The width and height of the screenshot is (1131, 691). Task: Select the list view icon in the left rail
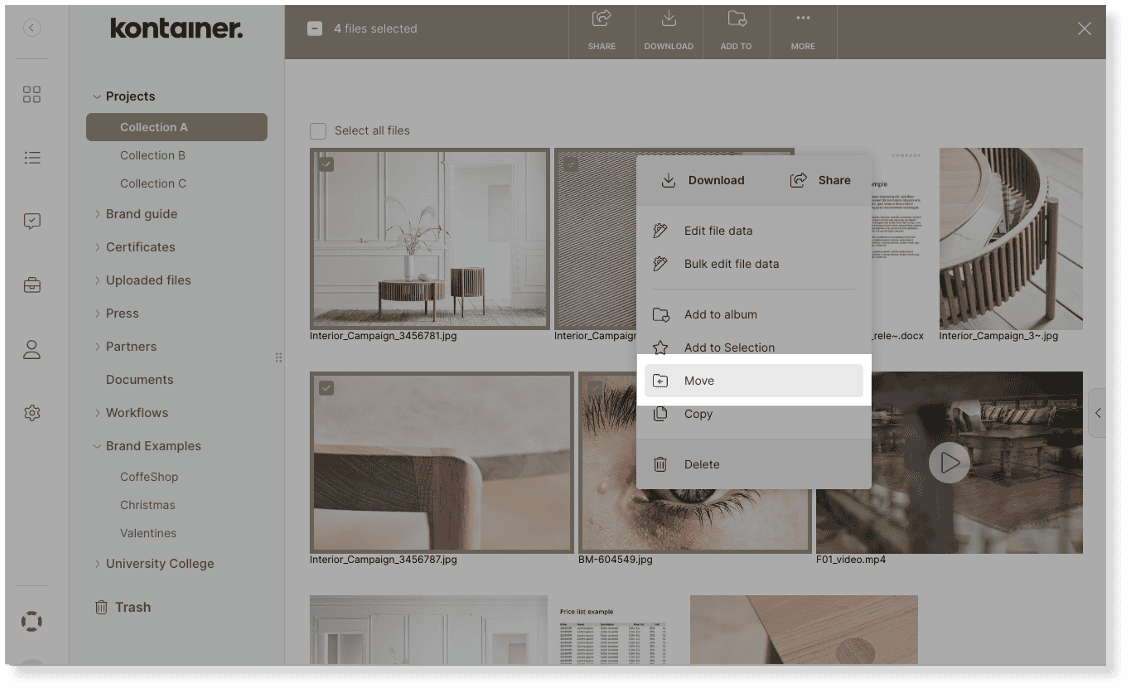(x=31, y=158)
